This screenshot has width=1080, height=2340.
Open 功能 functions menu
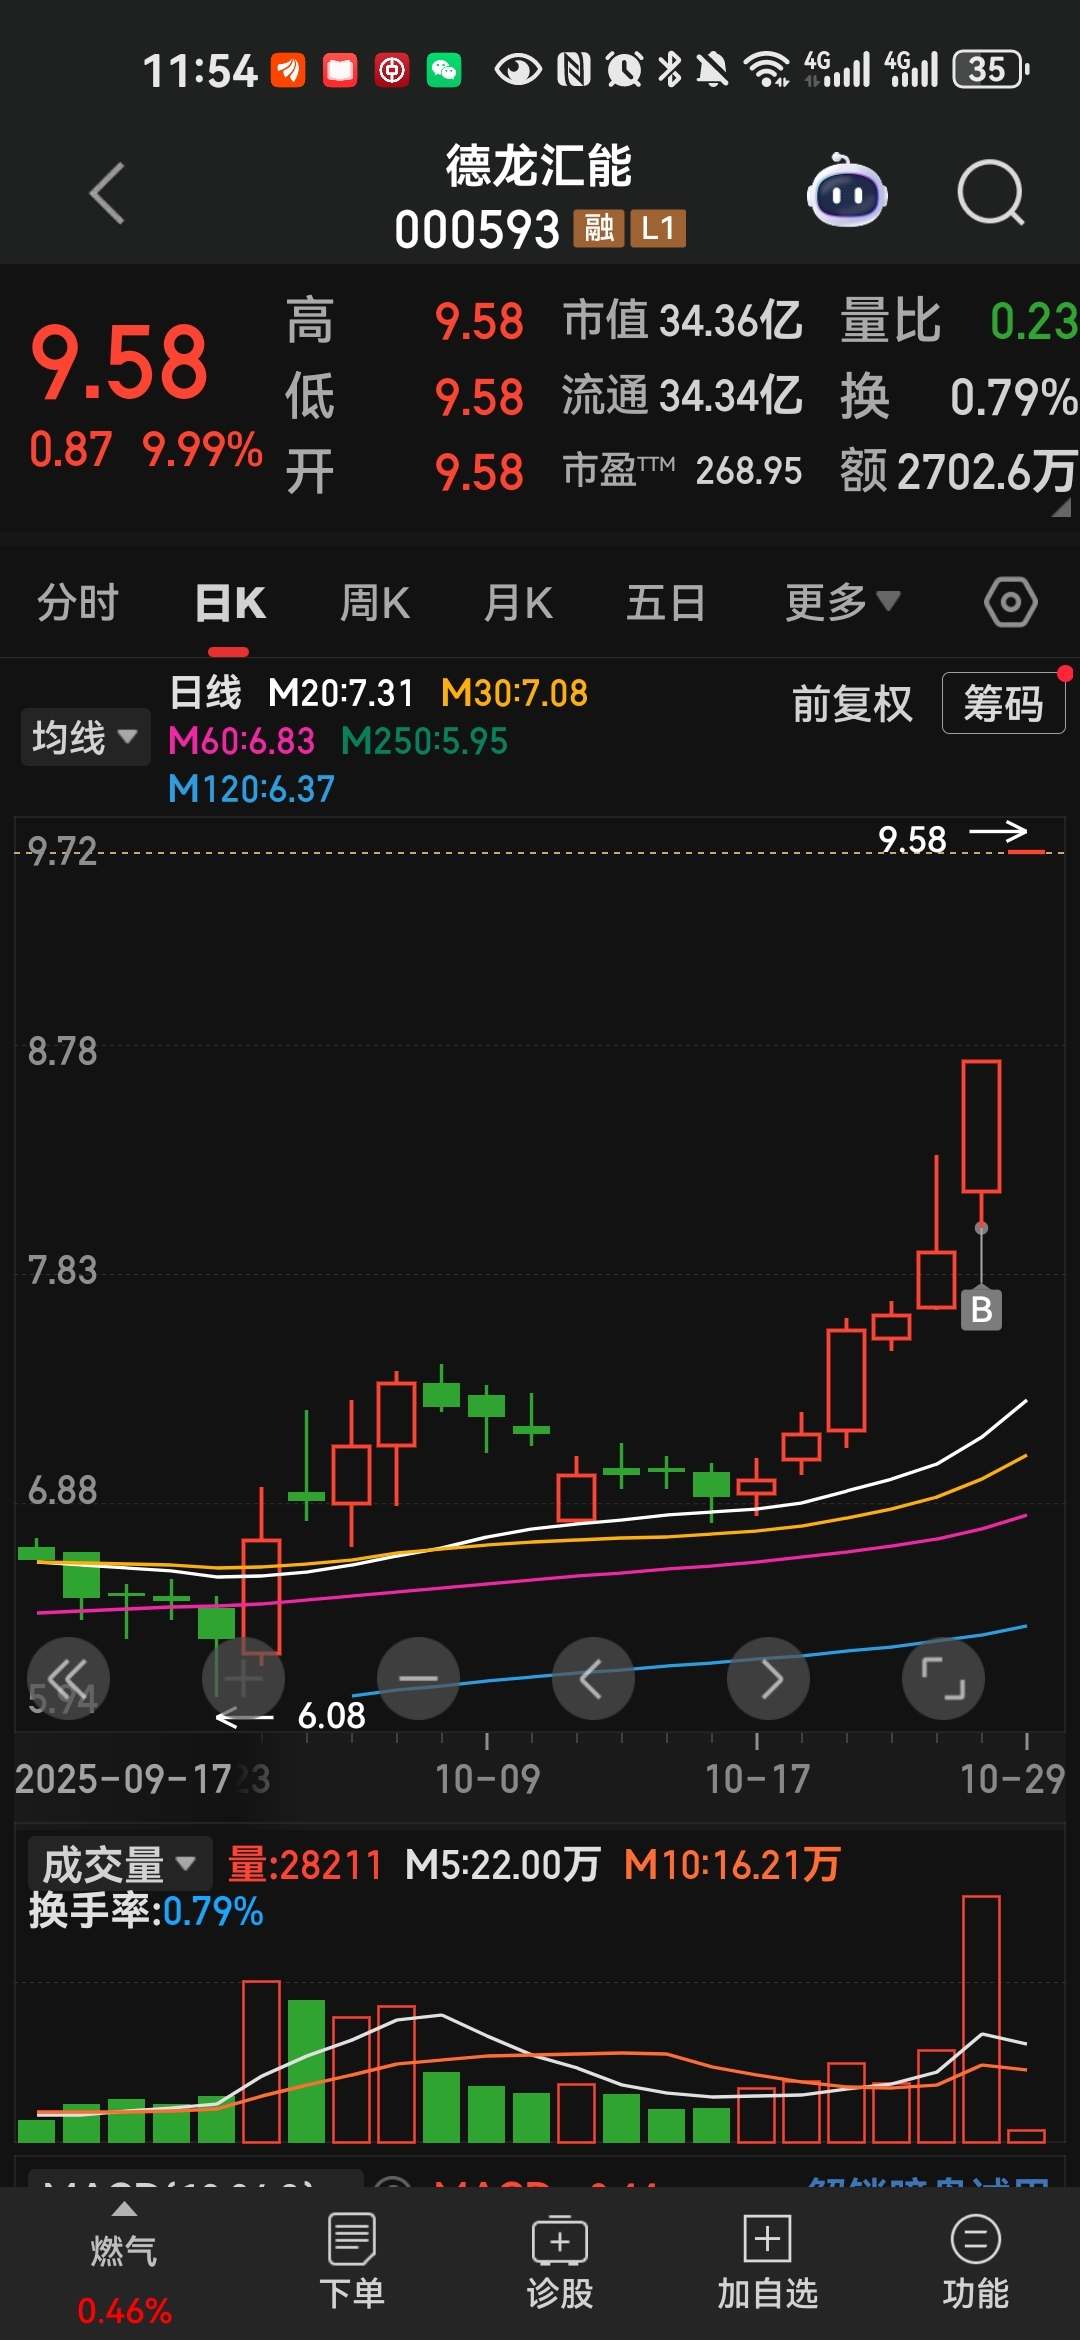coord(976,2262)
